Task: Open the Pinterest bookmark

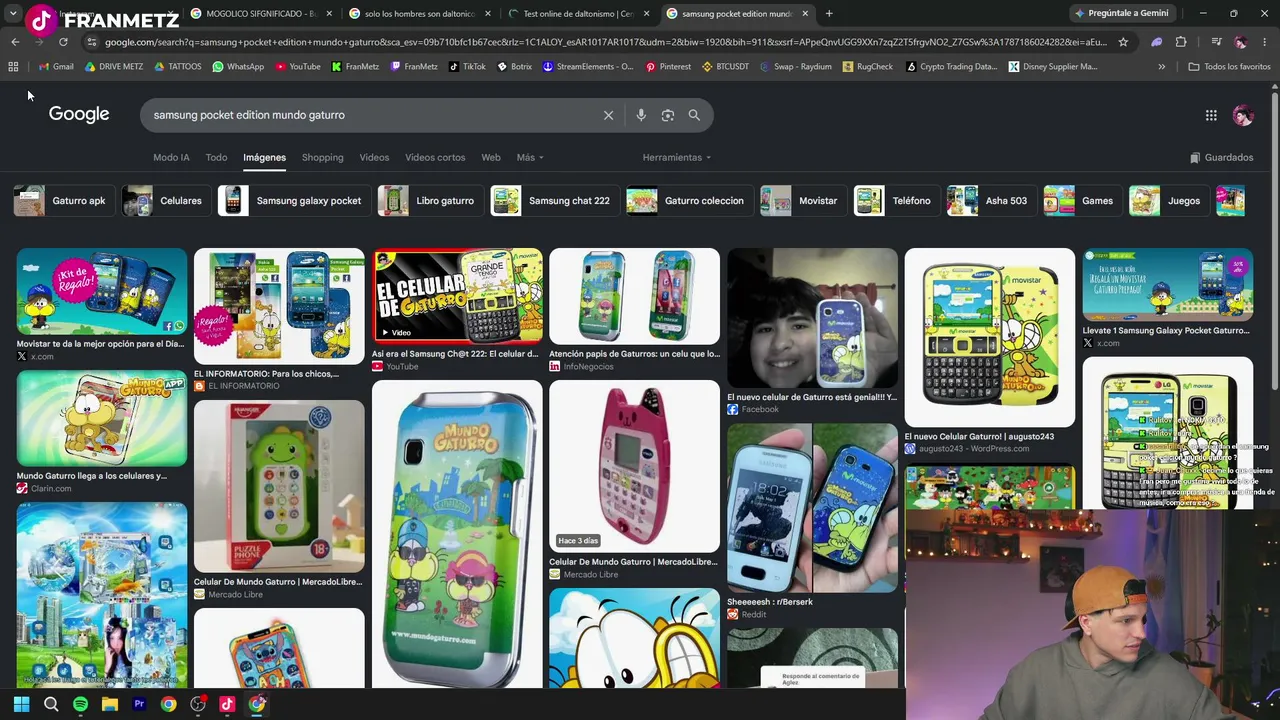Action: (x=668, y=67)
